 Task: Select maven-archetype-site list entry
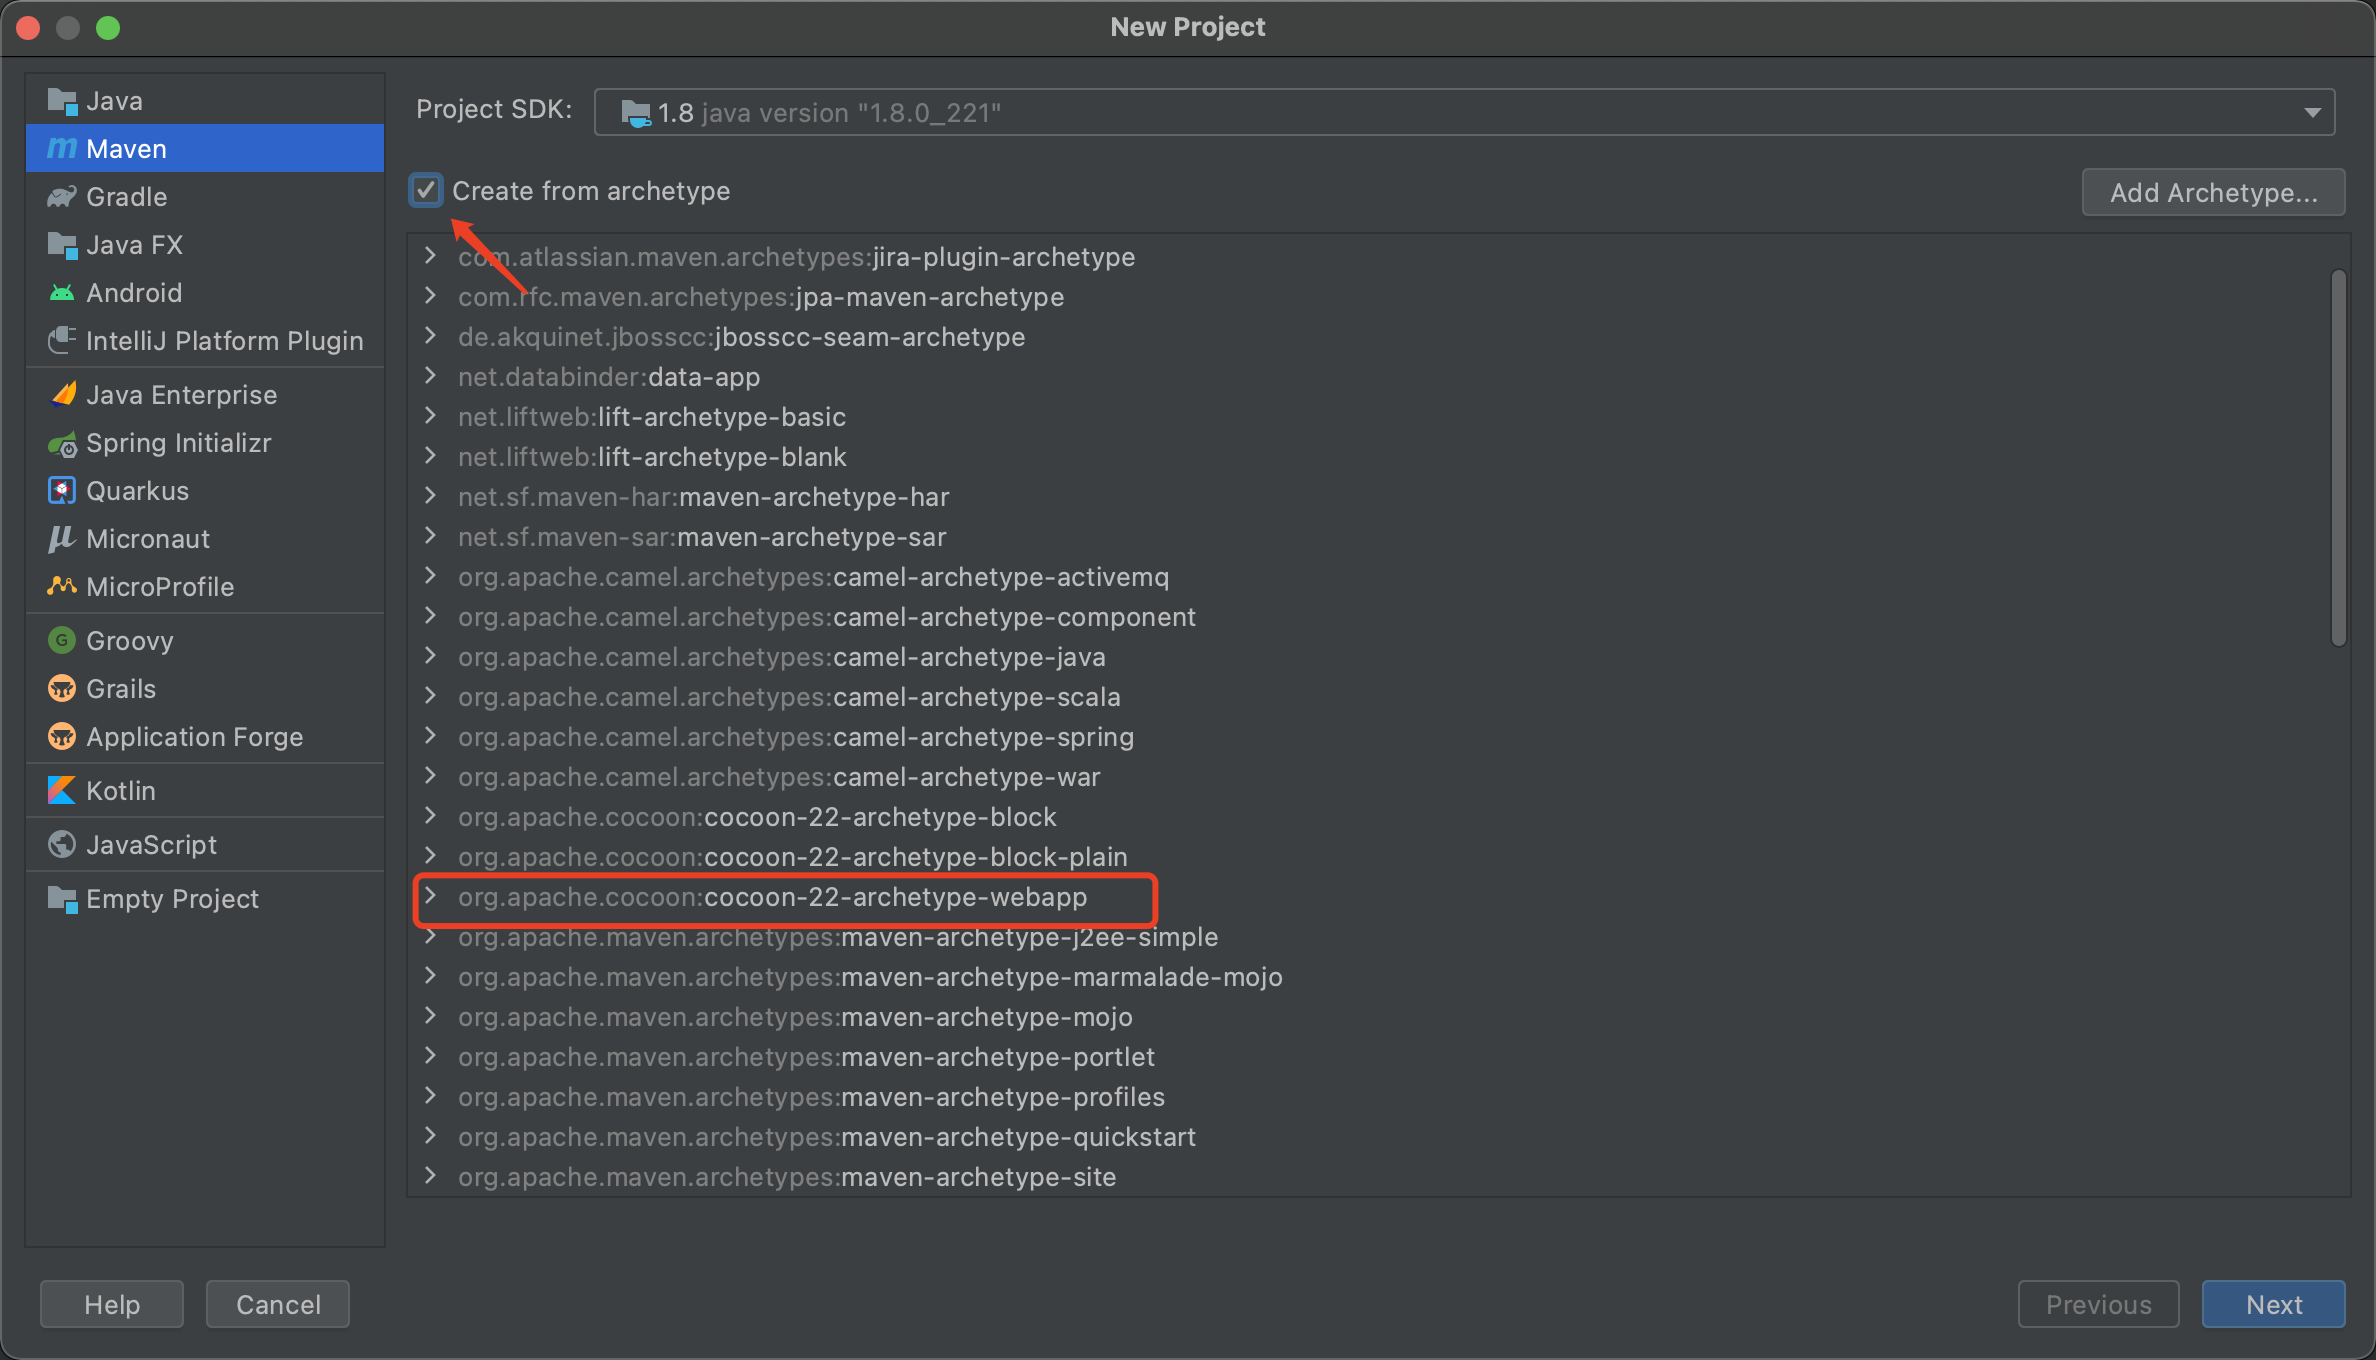pyautogui.click(x=786, y=1177)
